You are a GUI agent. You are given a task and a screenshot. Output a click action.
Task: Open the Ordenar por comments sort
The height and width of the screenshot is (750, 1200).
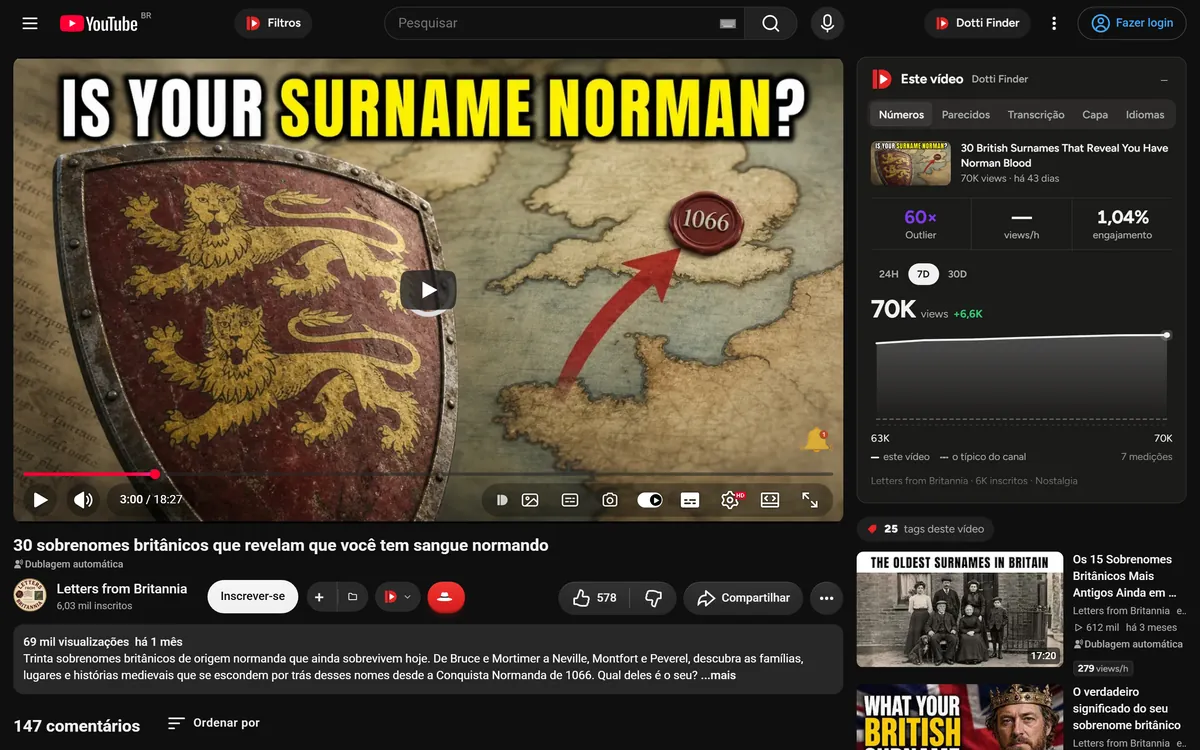coord(214,723)
